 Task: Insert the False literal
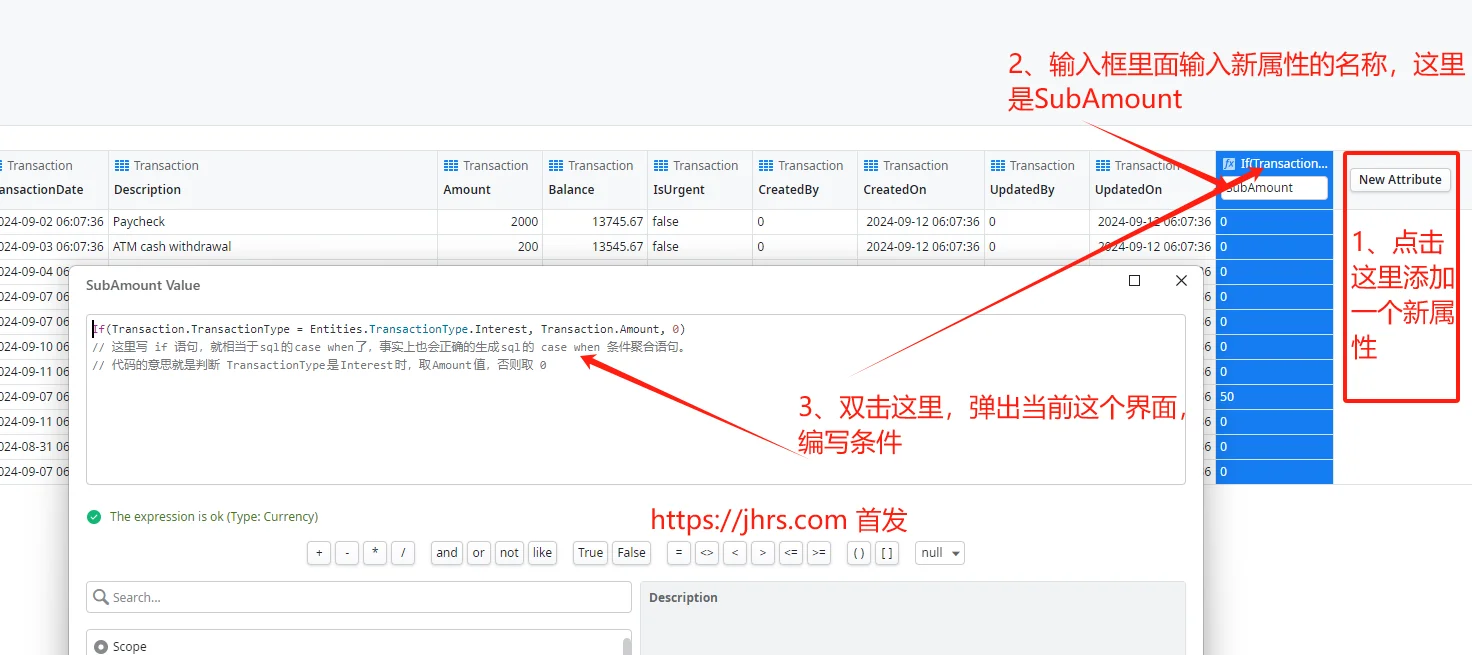(632, 553)
